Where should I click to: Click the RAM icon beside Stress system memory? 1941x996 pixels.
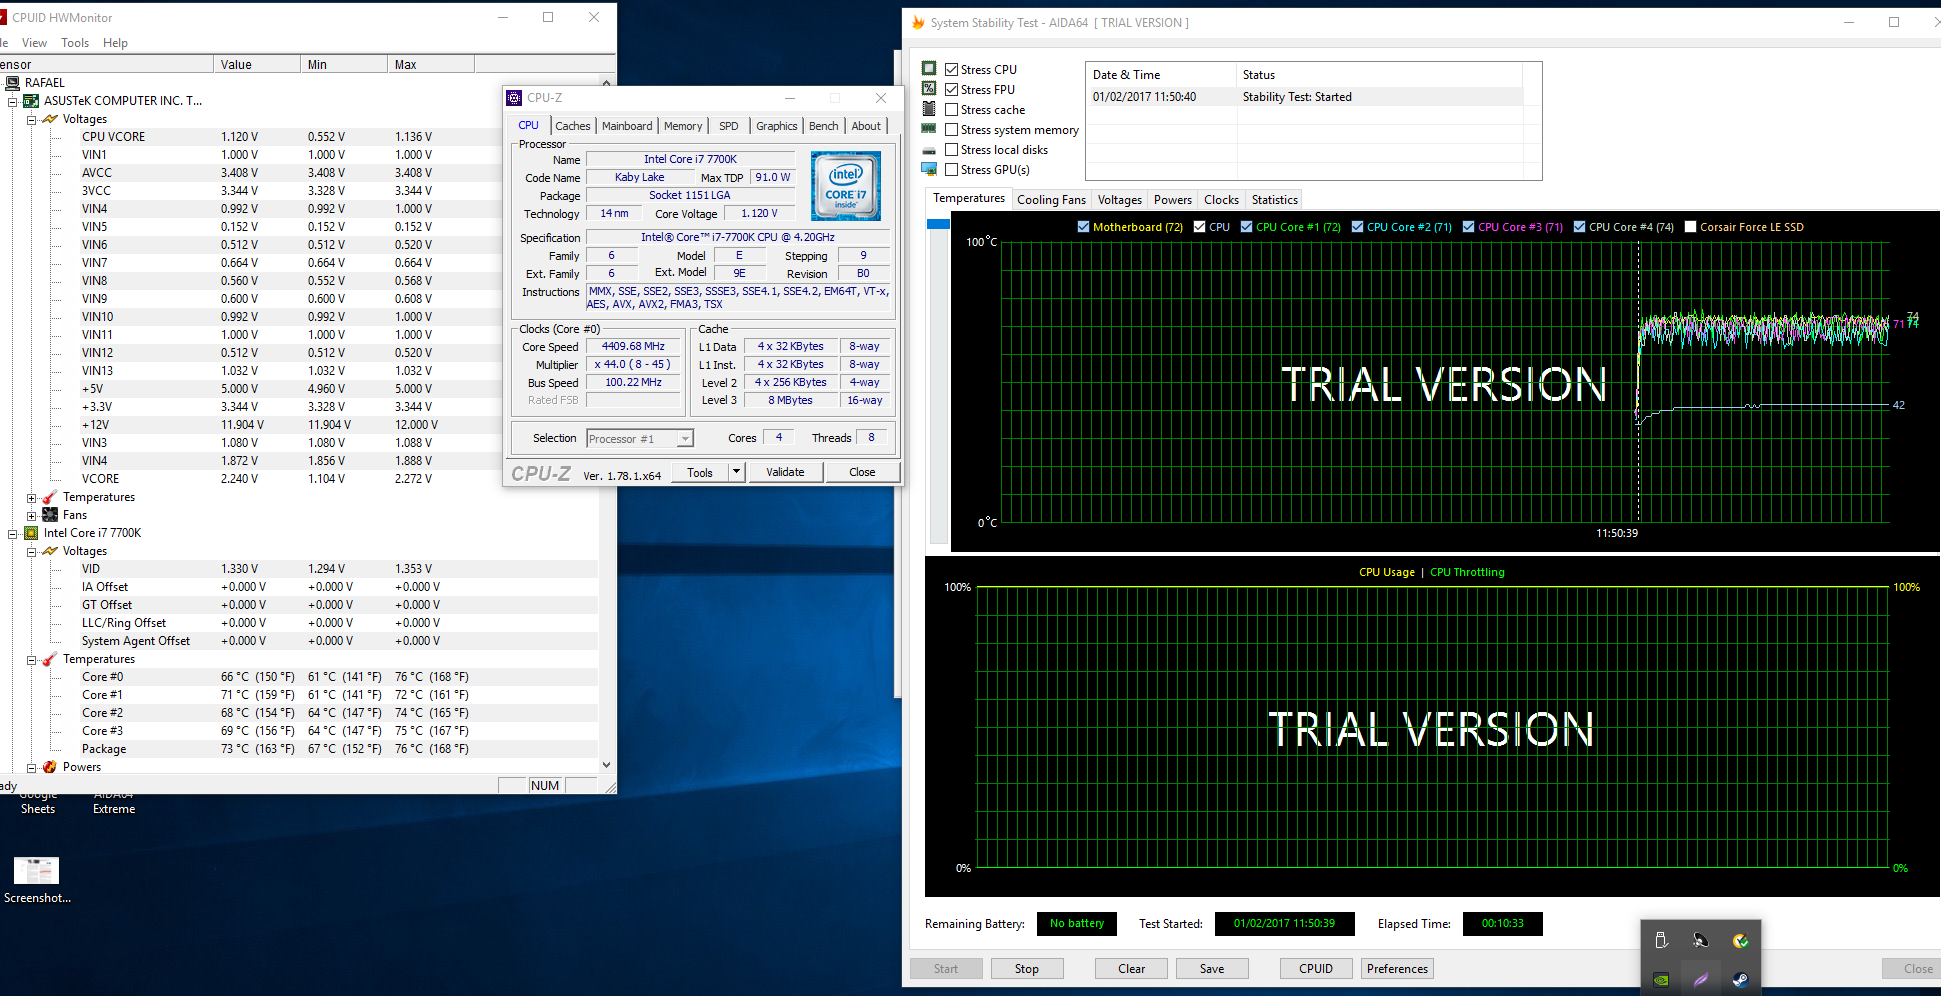point(929,128)
